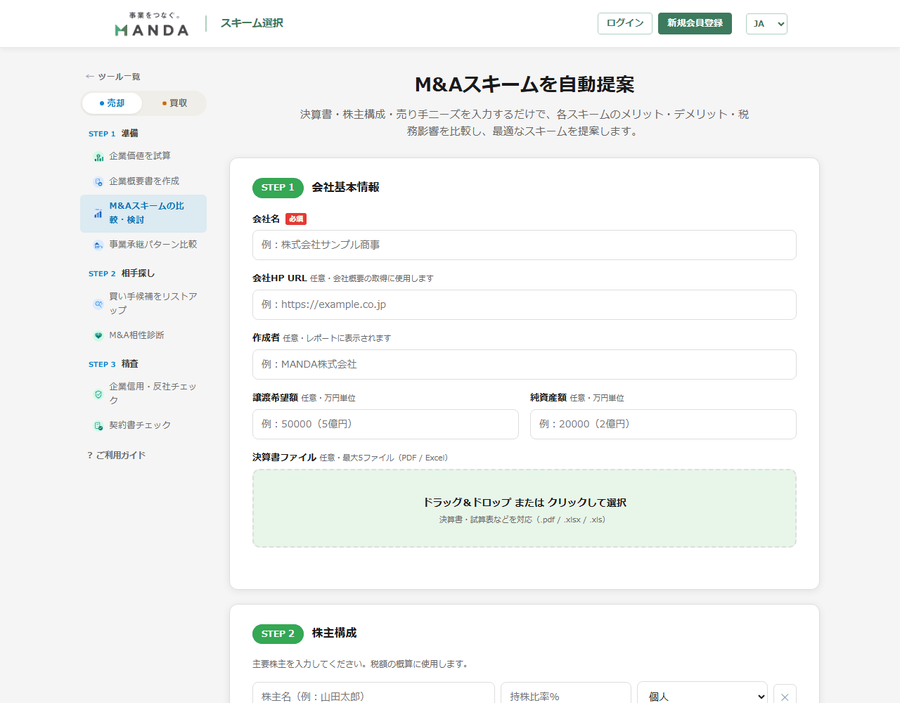Click the STEP 2 相手探し sidebar heading
Viewport: 900px width, 703px height.
click(x=122, y=273)
